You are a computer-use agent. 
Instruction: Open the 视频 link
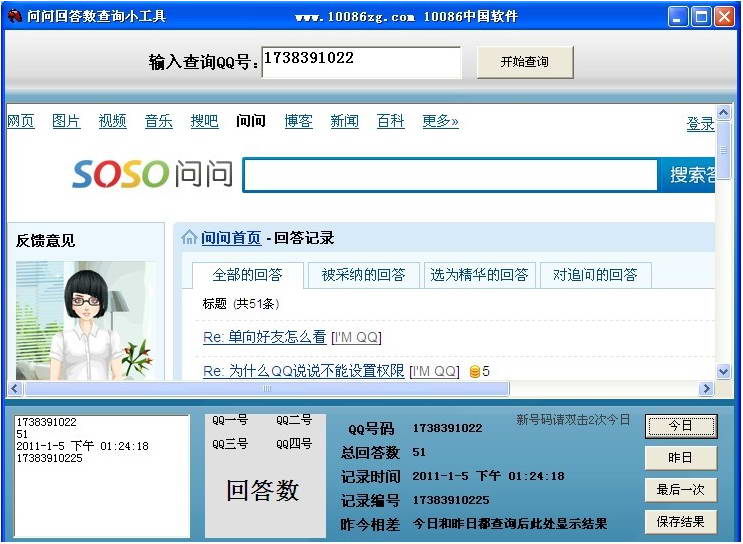coord(112,121)
